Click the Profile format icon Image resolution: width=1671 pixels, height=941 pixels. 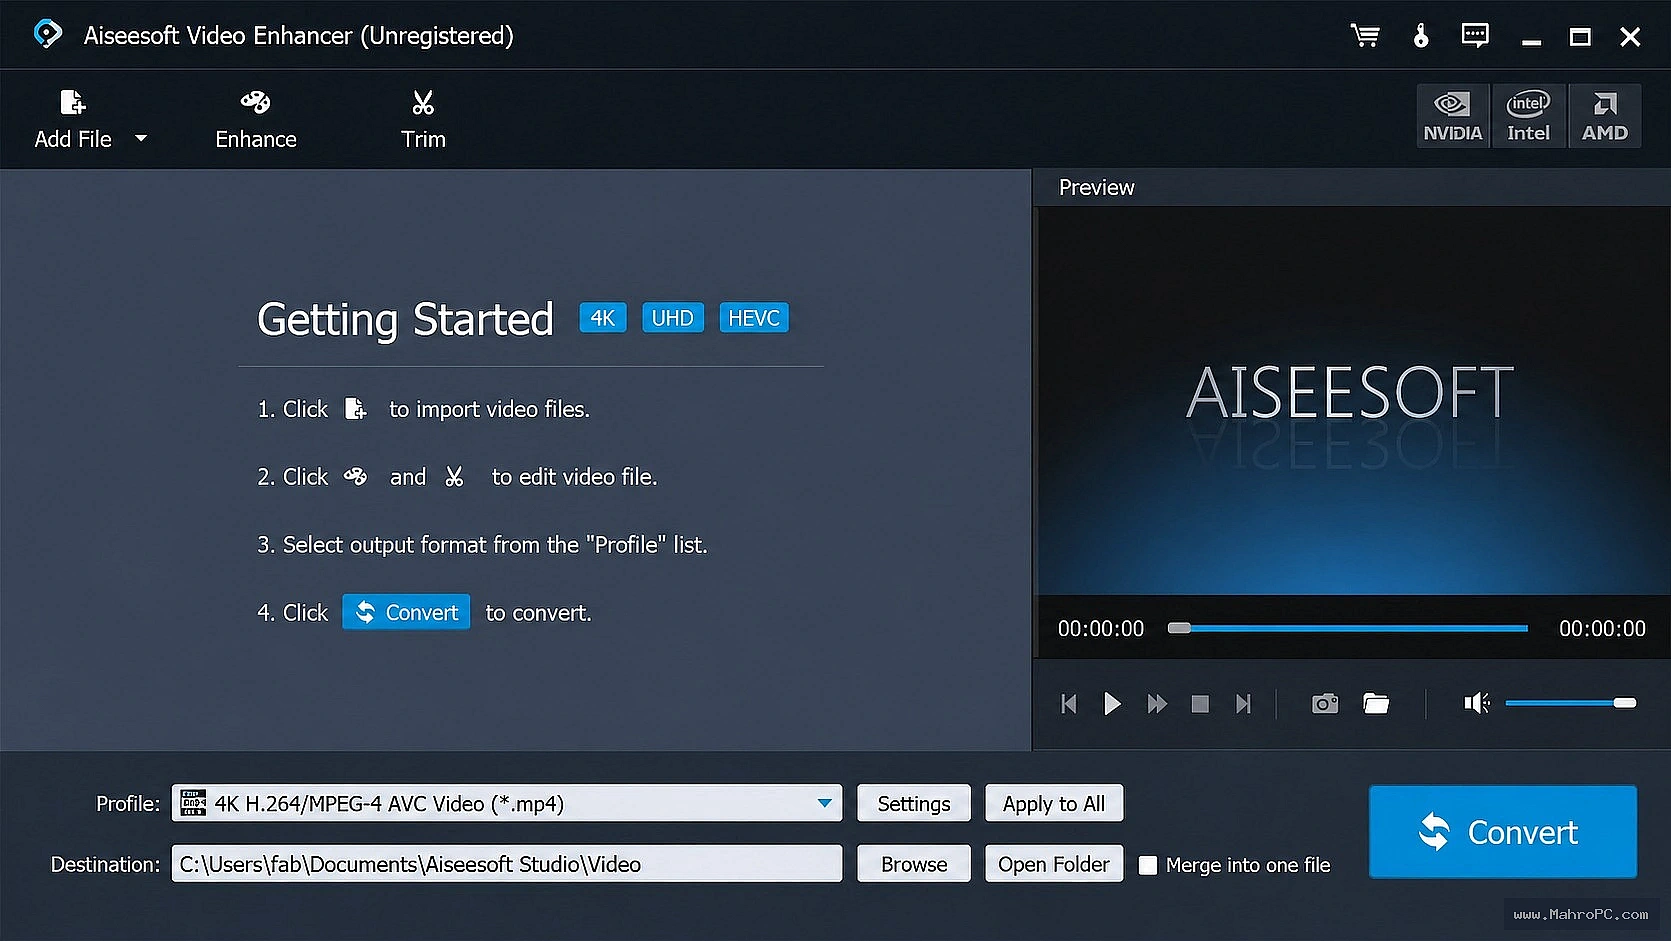(x=194, y=803)
